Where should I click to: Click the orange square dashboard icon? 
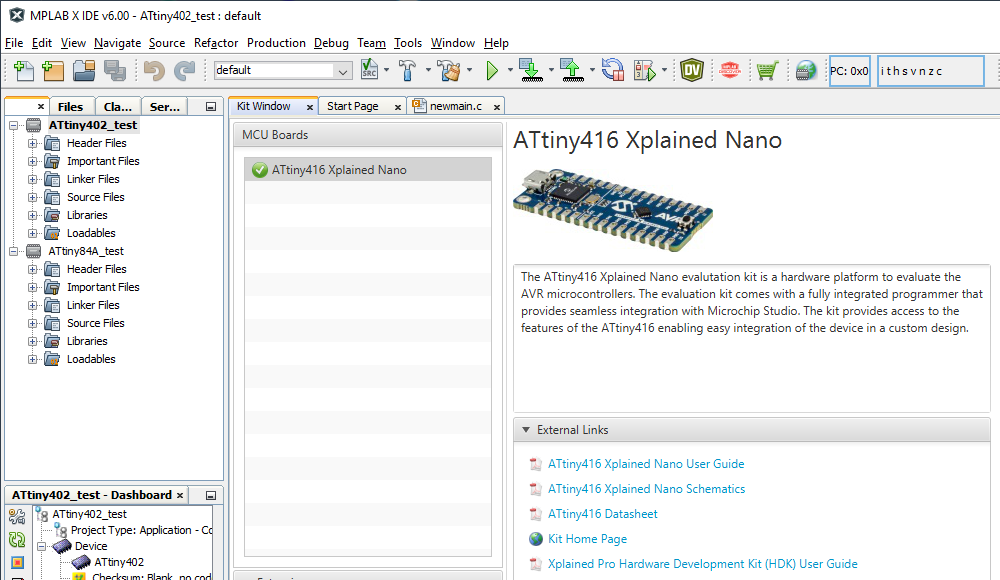click(x=17, y=563)
